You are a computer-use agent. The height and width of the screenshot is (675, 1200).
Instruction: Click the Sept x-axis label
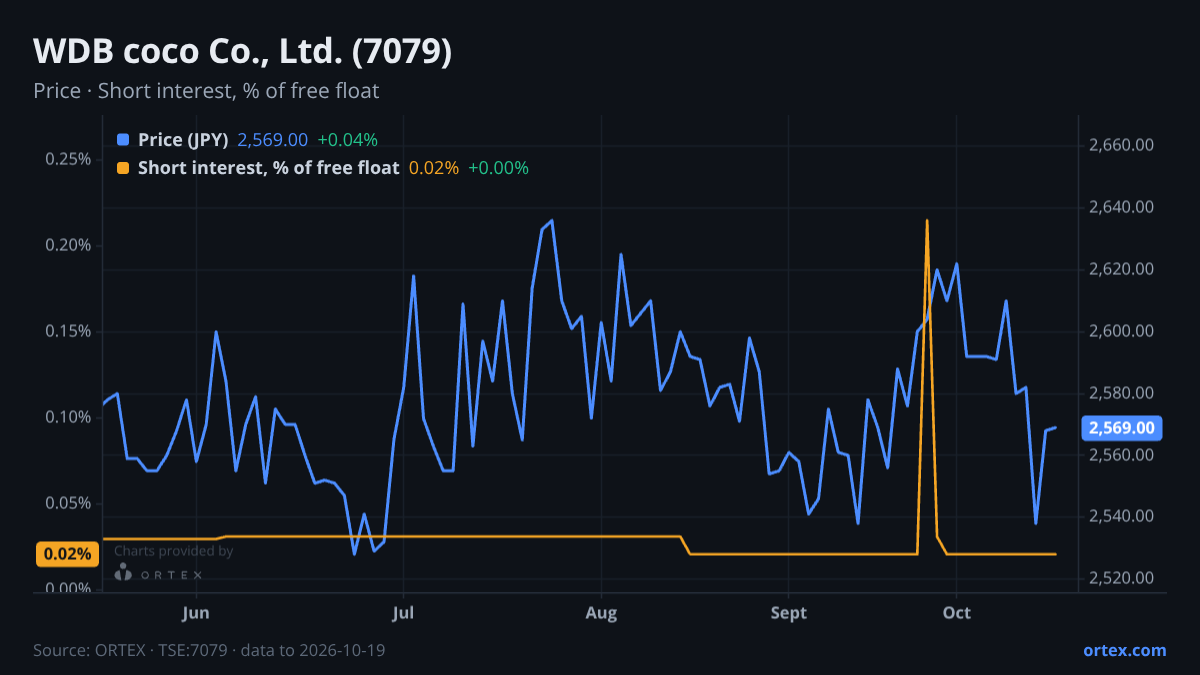pyautogui.click(x=789, y=611)
